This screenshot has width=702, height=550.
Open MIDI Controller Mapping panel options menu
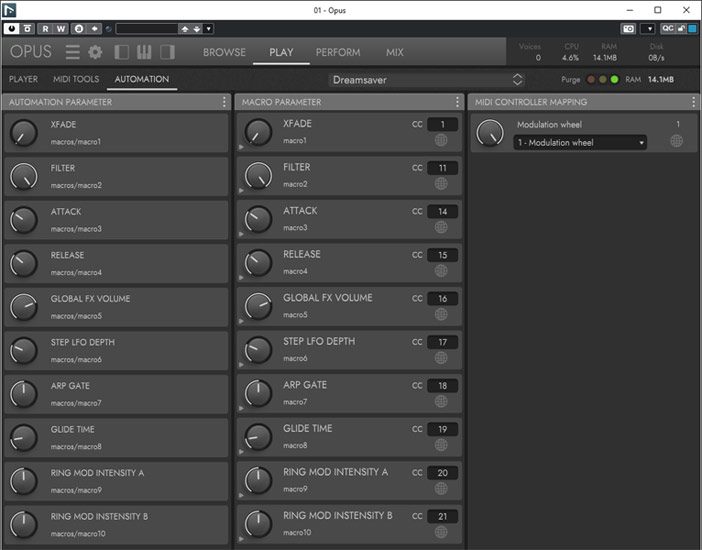click(x=693, y=102)
